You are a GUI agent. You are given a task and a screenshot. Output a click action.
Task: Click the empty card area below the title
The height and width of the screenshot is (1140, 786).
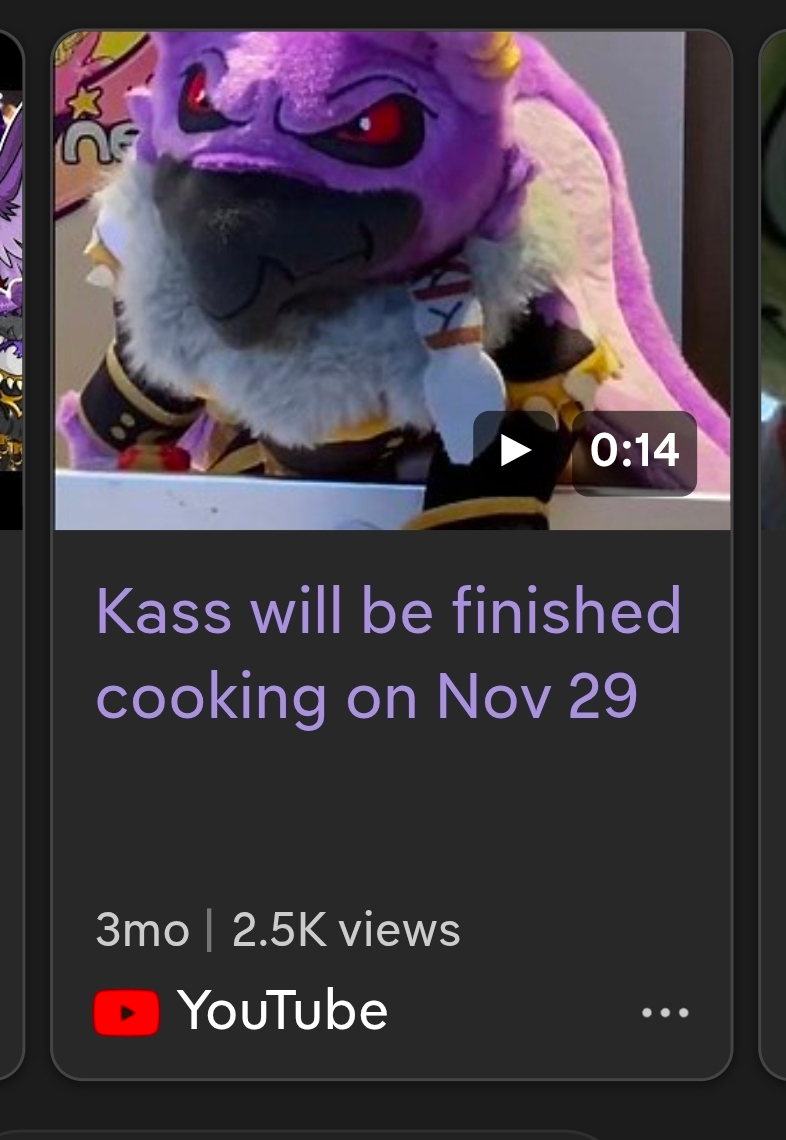pos(391,814)
